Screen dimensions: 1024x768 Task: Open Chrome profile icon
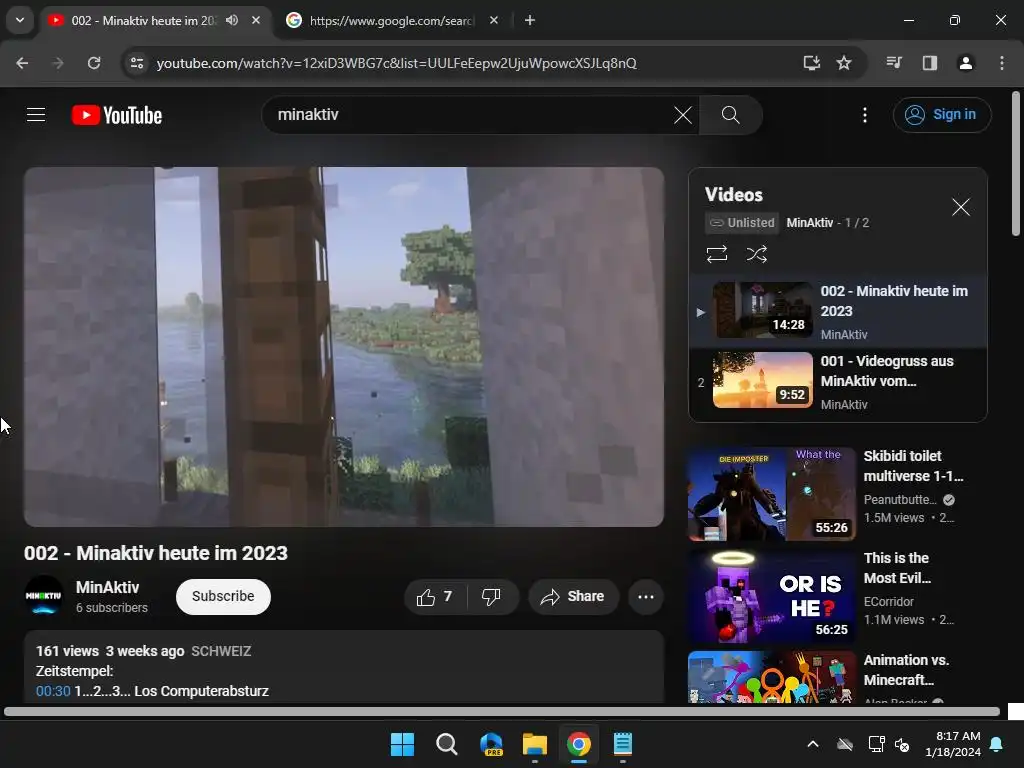965,63
